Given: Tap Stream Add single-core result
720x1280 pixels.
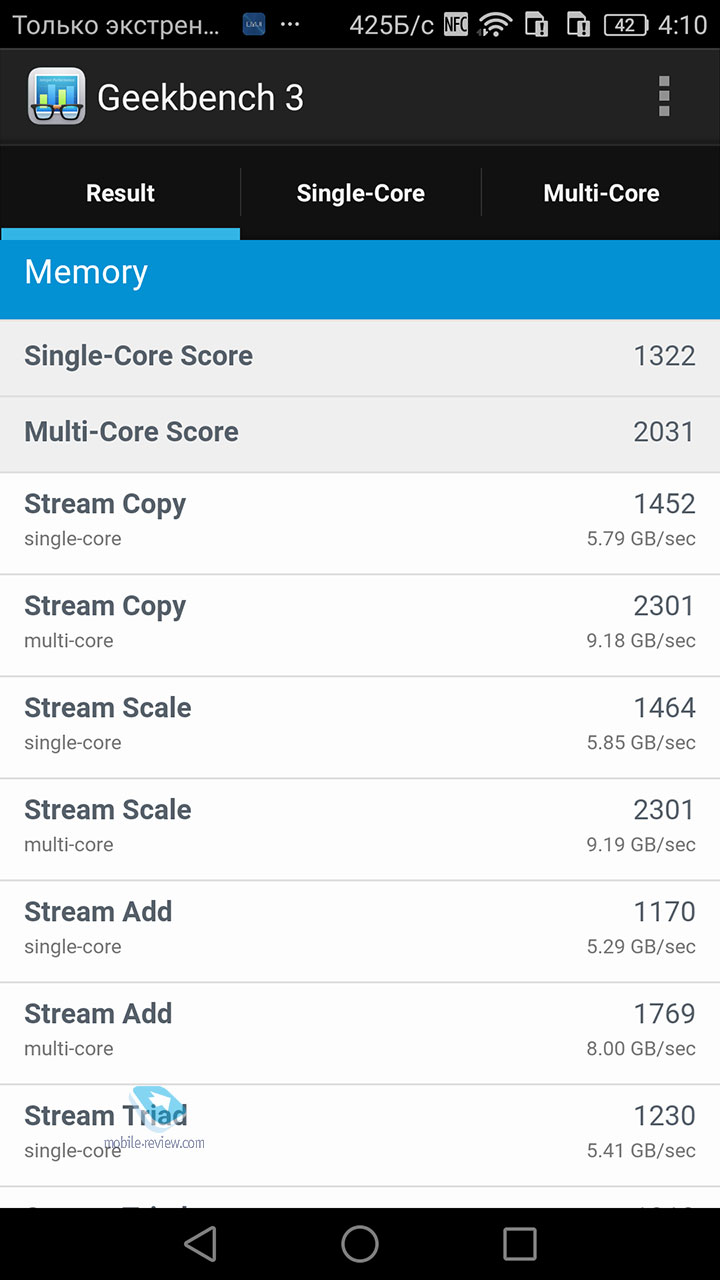Looking at the screenshot, I should pyautogui.click(x=360, y=931).
